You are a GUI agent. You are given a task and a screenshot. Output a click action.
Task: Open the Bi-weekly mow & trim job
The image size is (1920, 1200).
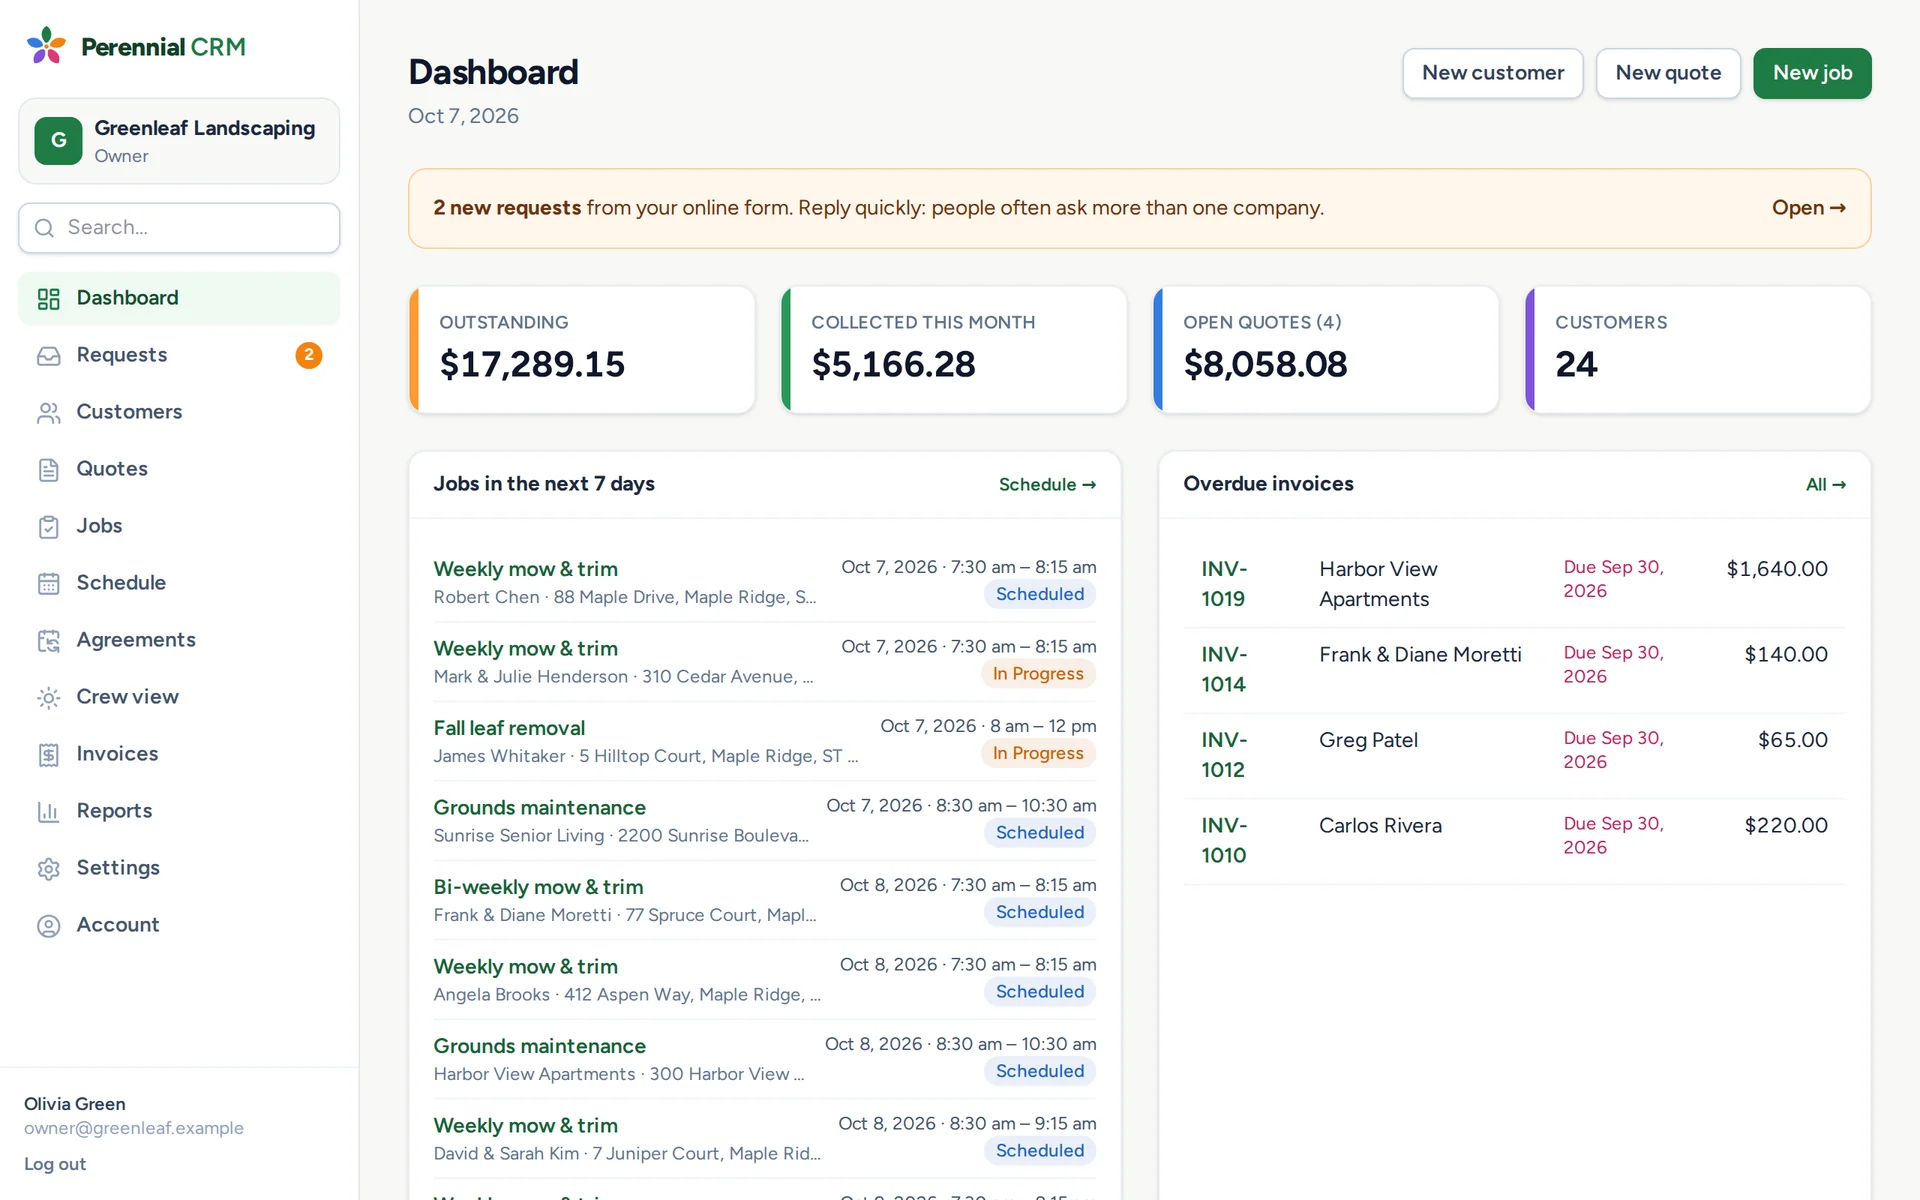pos(538,887)
